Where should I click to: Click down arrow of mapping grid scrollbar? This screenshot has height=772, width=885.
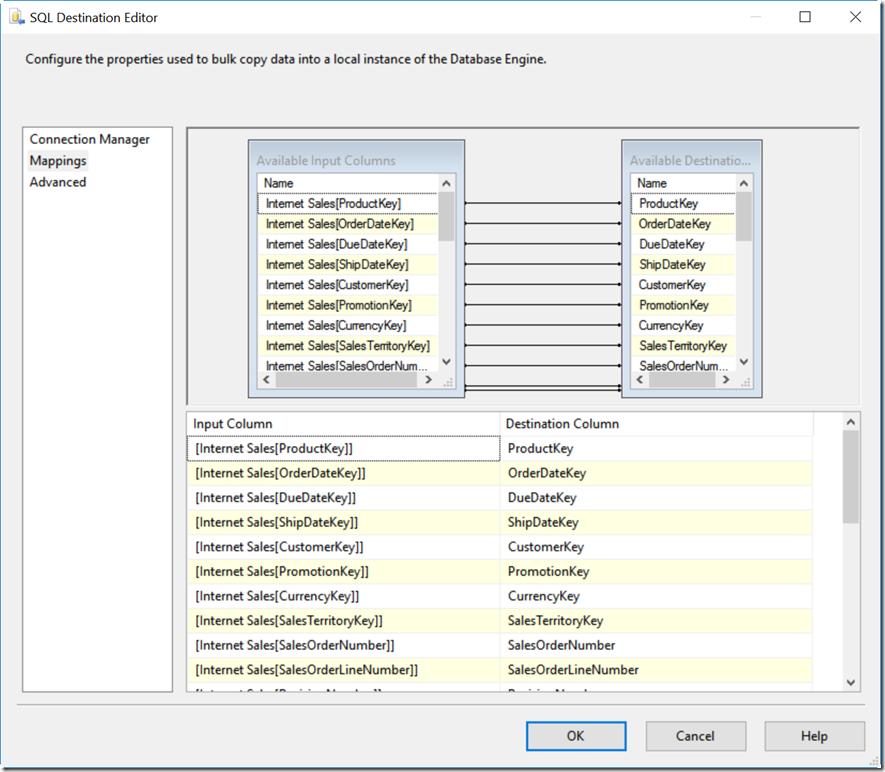tap(851, 683)
